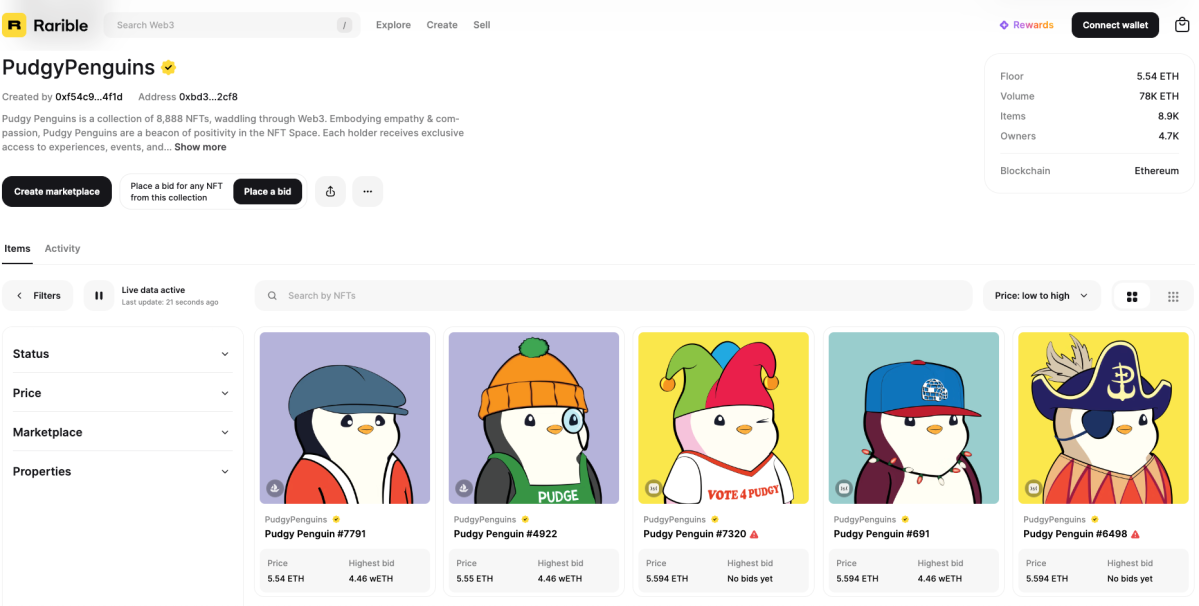Switch to the Activity tab
Viewport: 1199px width, 606px height.
(x=62, y=249)
